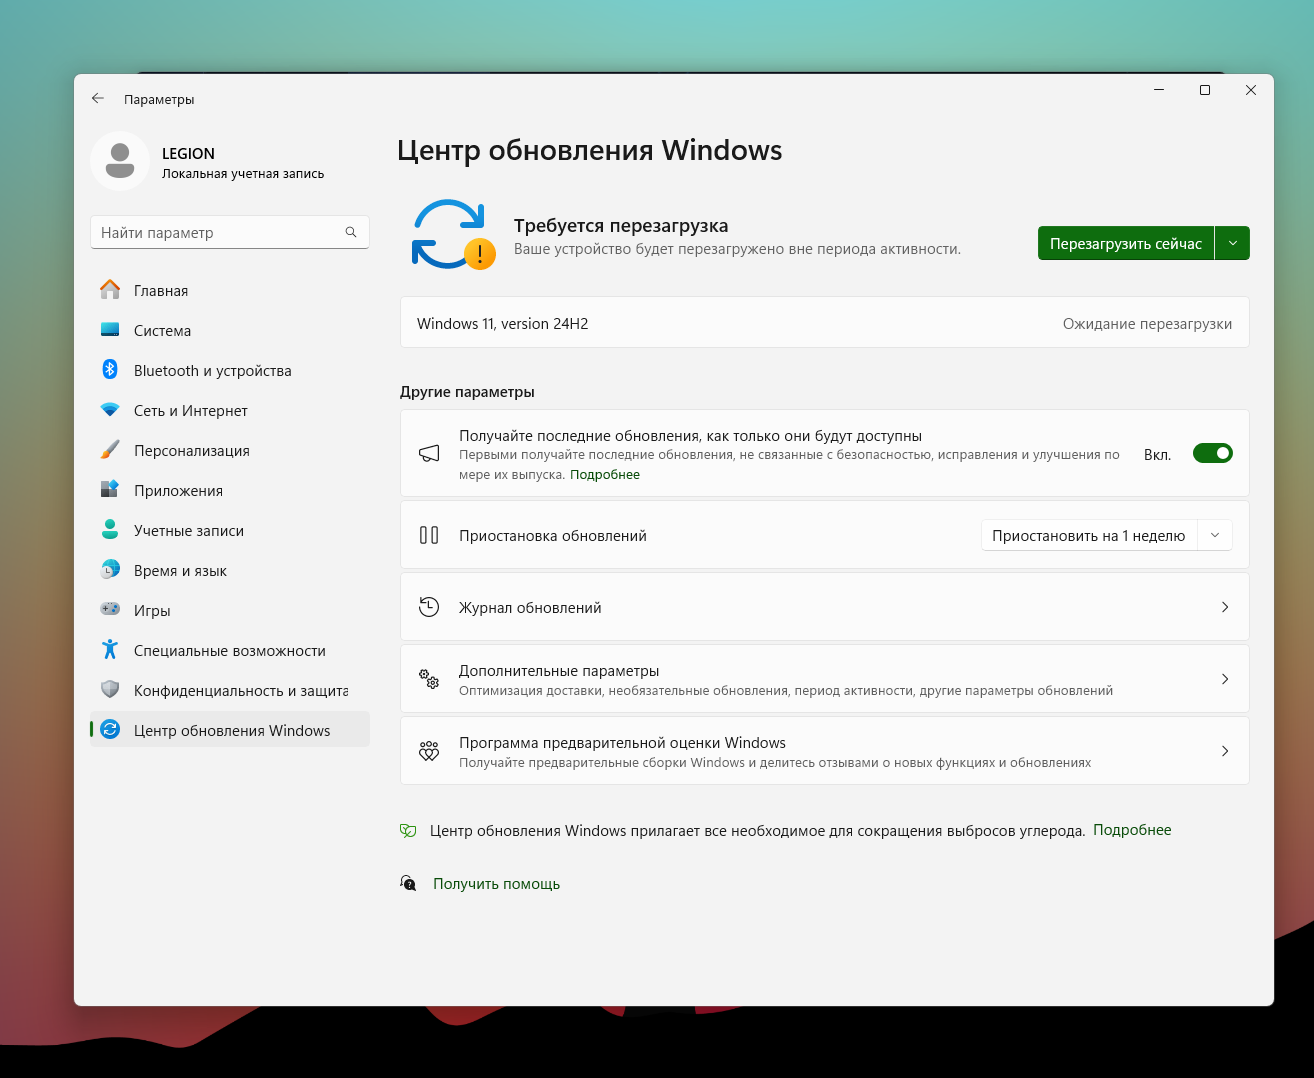Select Конфиденциальность и защита label
Image resolution: width=1314 pixels, height=1078 pixels.
tap(241, 690)
